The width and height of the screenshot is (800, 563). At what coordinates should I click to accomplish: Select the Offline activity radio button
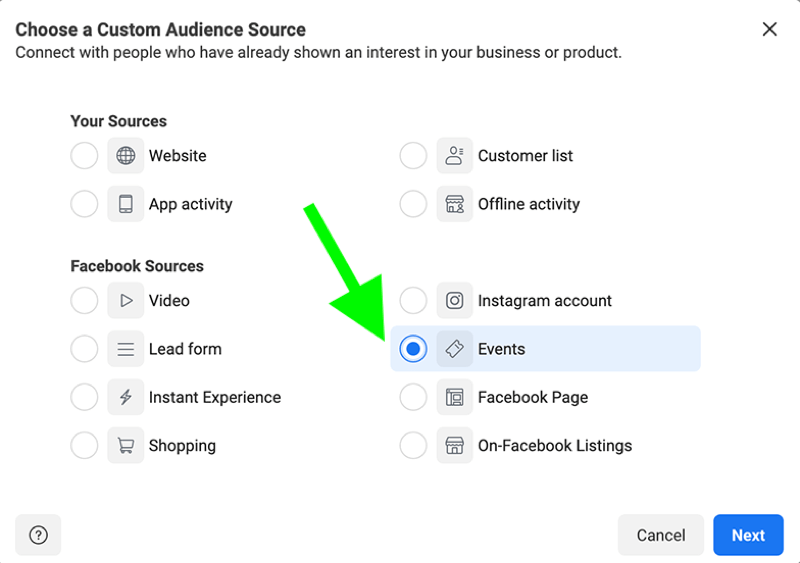413,204
